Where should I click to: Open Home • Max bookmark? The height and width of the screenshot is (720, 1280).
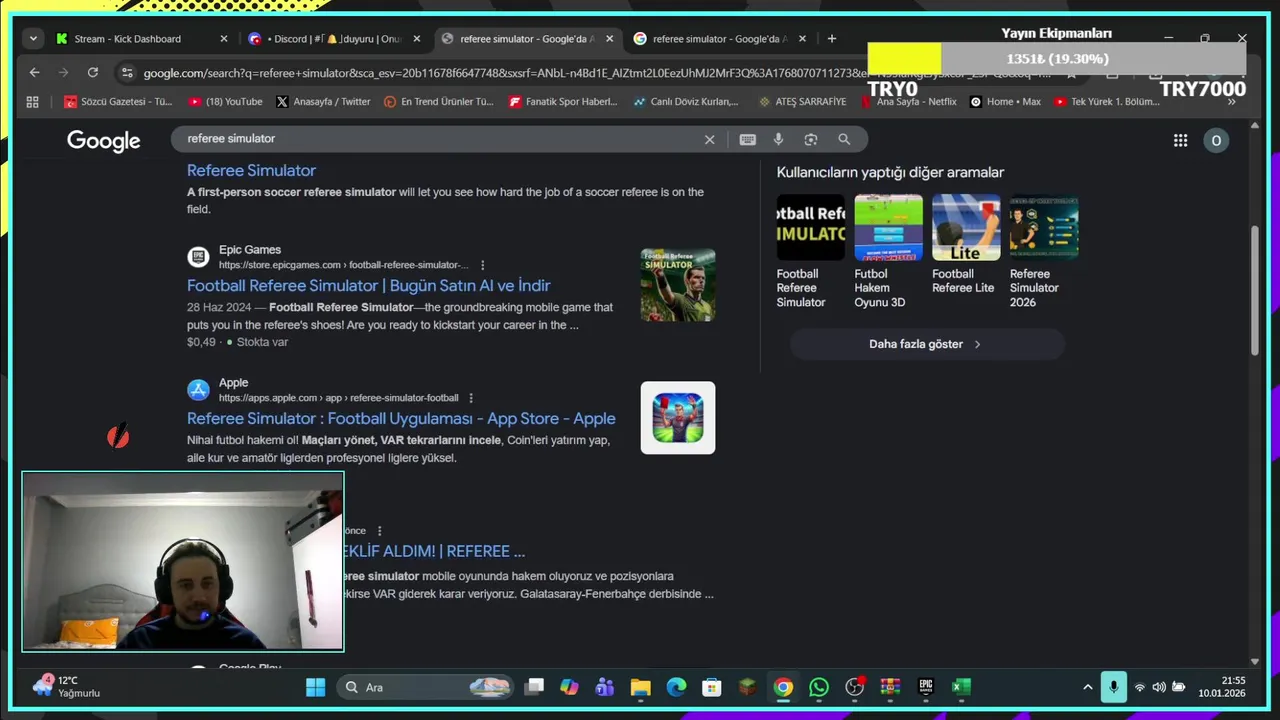(1004, 102)
